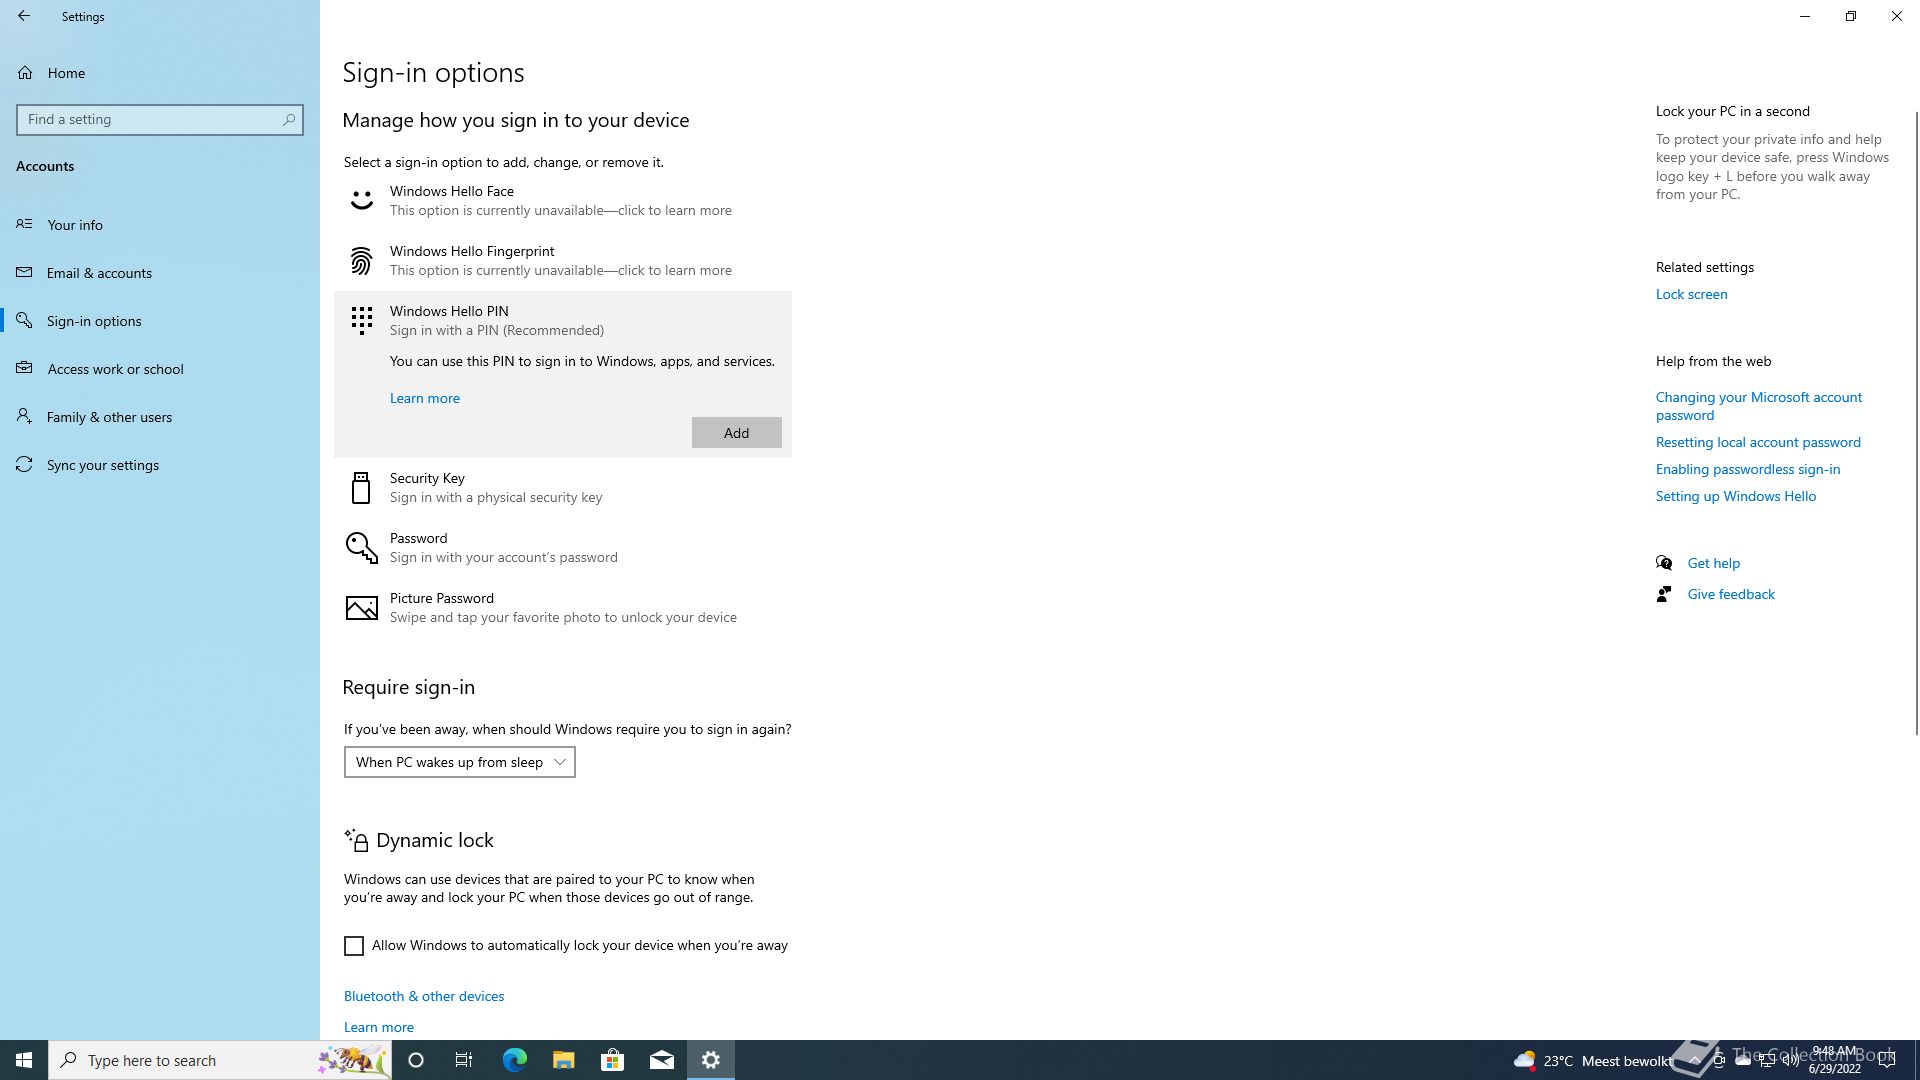Click the Get help chat icon
The height and width of the screenshot is (1080, 1920).
coord(1664,563)
